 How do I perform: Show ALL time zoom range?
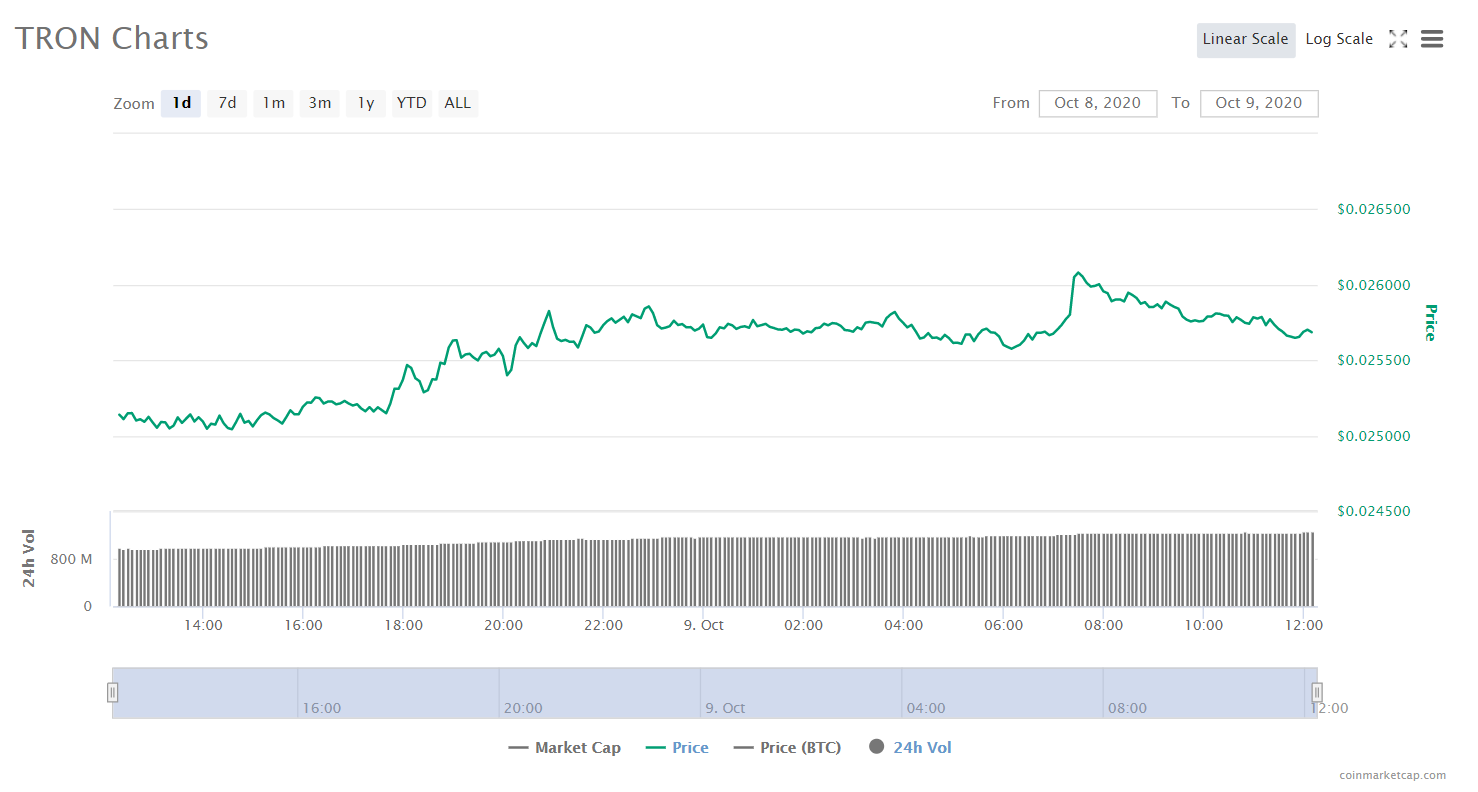coord(458,103)
